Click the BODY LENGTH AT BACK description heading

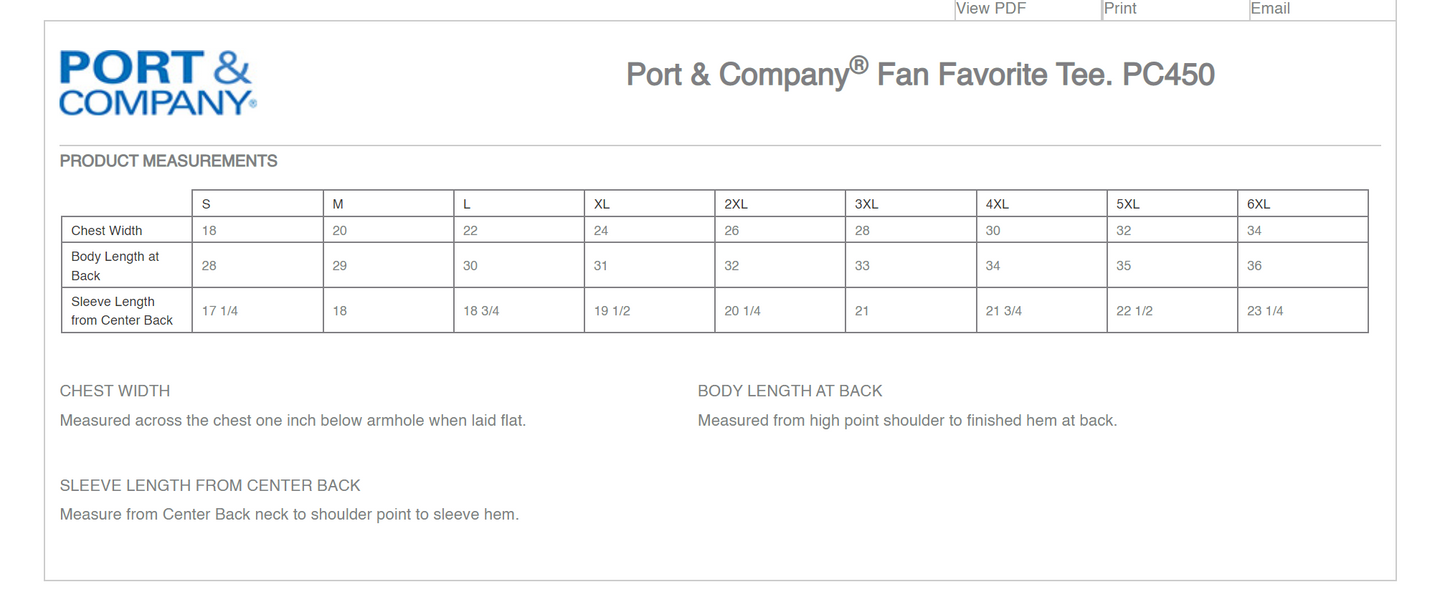pyautogui.click(x=790, y=391)
